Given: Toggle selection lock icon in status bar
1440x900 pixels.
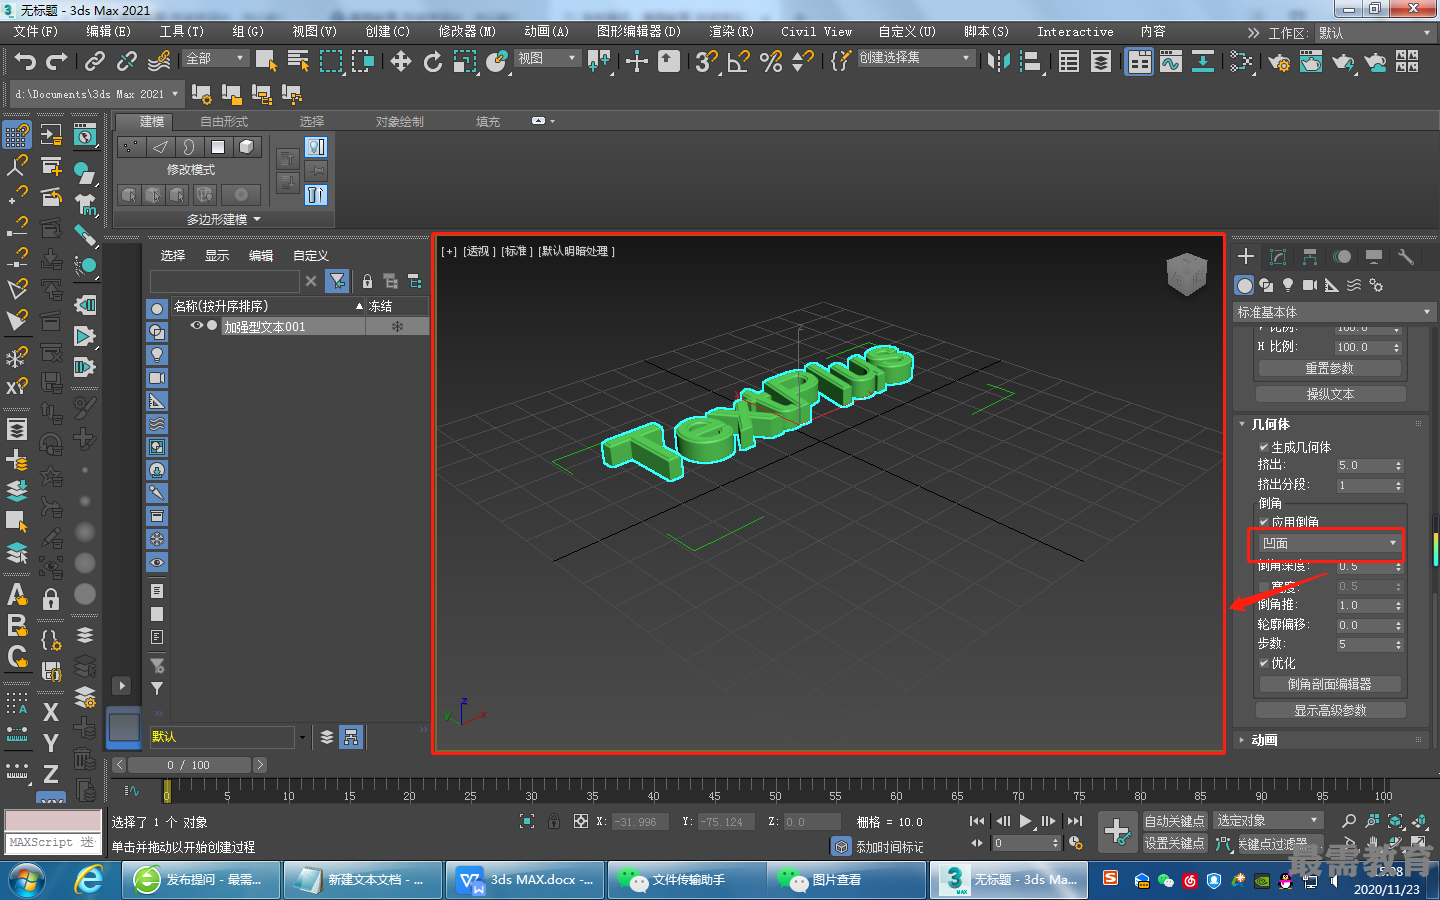Looking at the screenshot, I should pyautogui.click(x=554, y=821).
